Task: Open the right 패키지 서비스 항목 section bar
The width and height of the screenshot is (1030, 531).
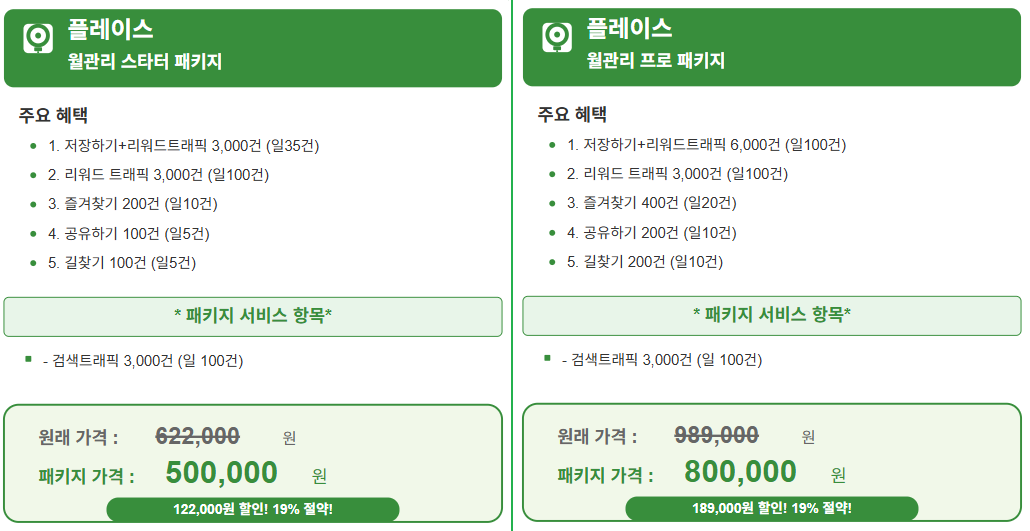Action: coord(772,315)
